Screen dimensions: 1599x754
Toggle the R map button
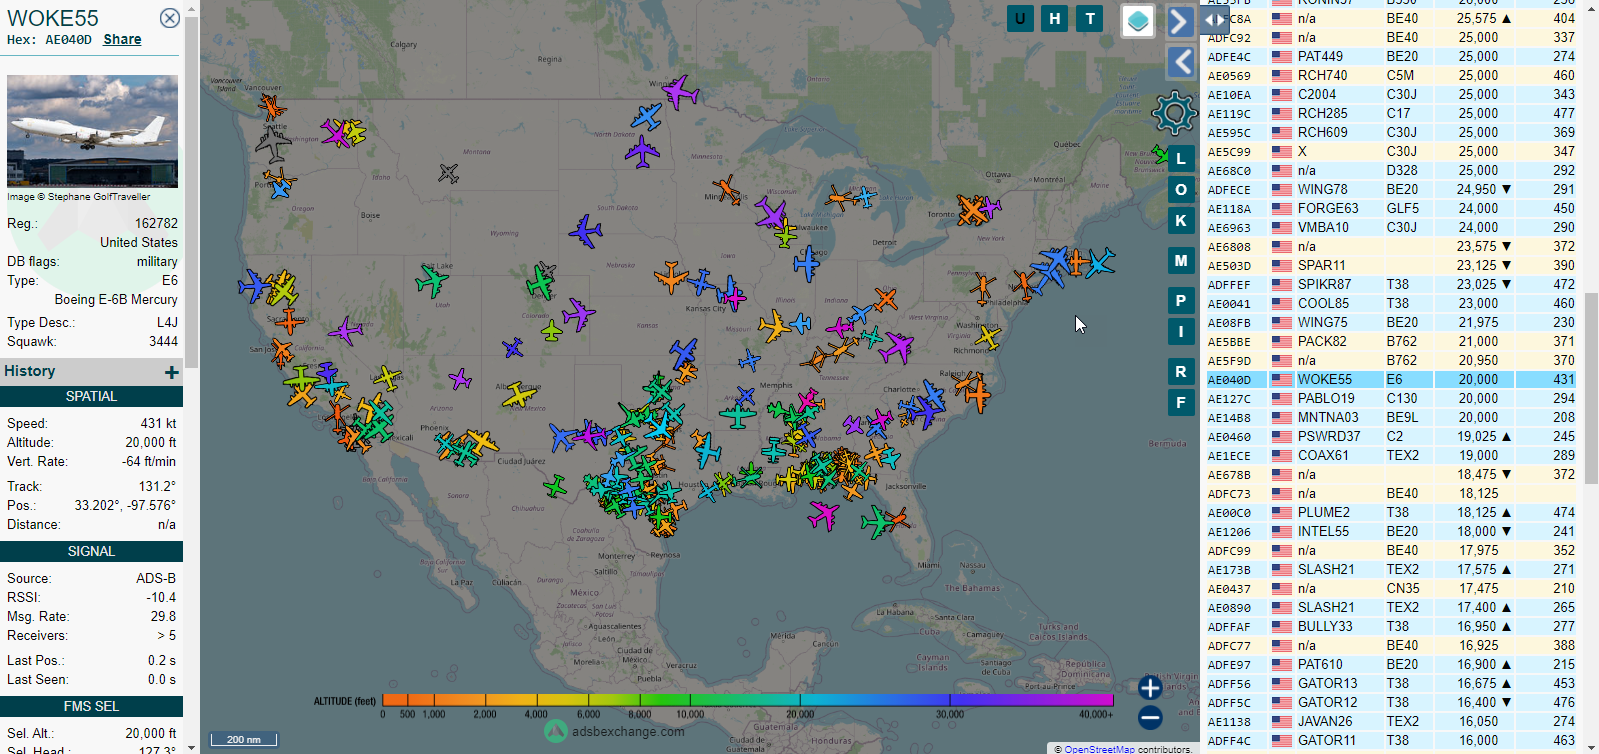(x=1181, y=372)
